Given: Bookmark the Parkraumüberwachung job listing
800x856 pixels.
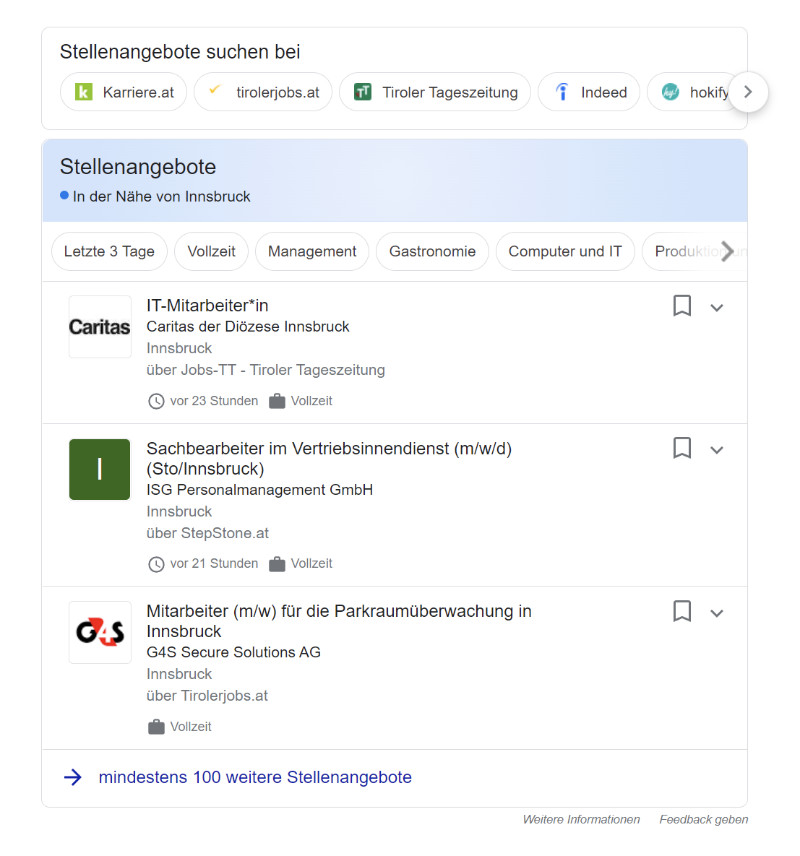Looking at the screenshot, I should point(682,611).
